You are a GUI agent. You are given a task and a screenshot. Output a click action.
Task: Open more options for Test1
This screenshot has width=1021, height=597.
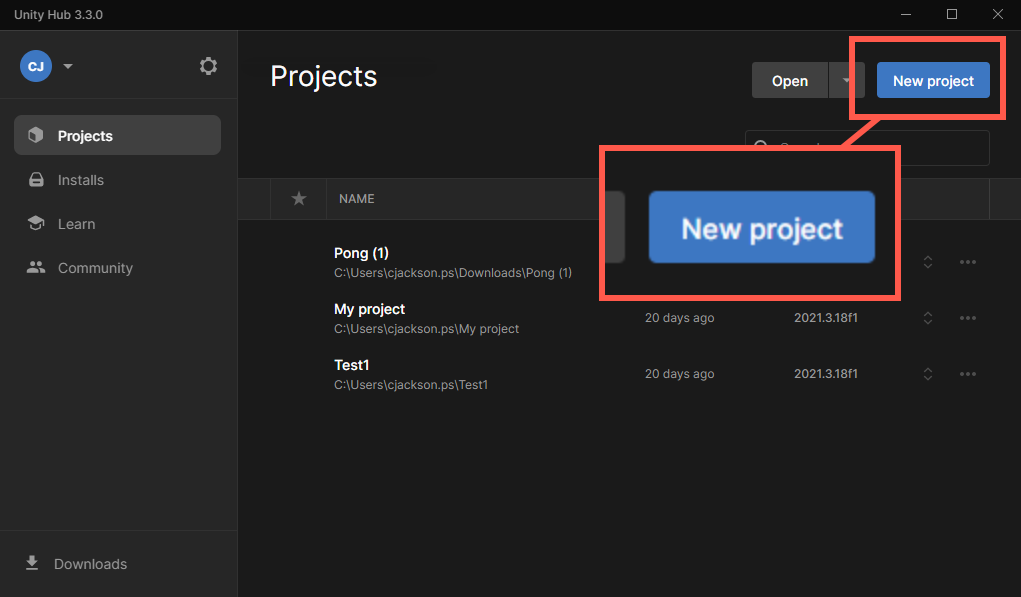click(968, 374)
